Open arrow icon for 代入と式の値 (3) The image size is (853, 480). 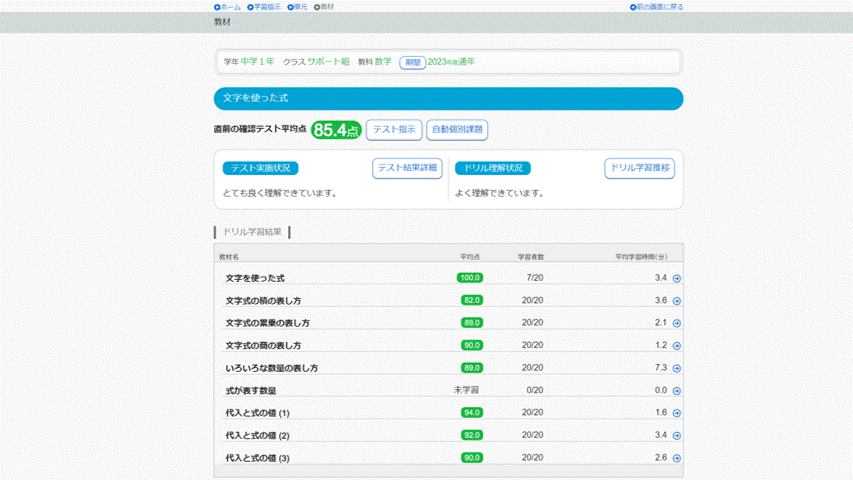click(x=676, y=458)
